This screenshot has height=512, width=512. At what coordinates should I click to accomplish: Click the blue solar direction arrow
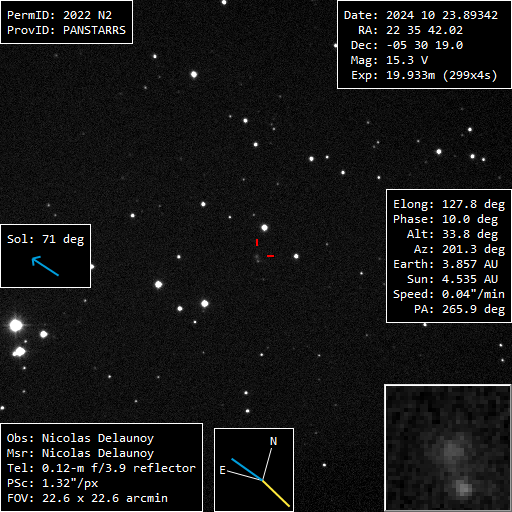(45, 266)
